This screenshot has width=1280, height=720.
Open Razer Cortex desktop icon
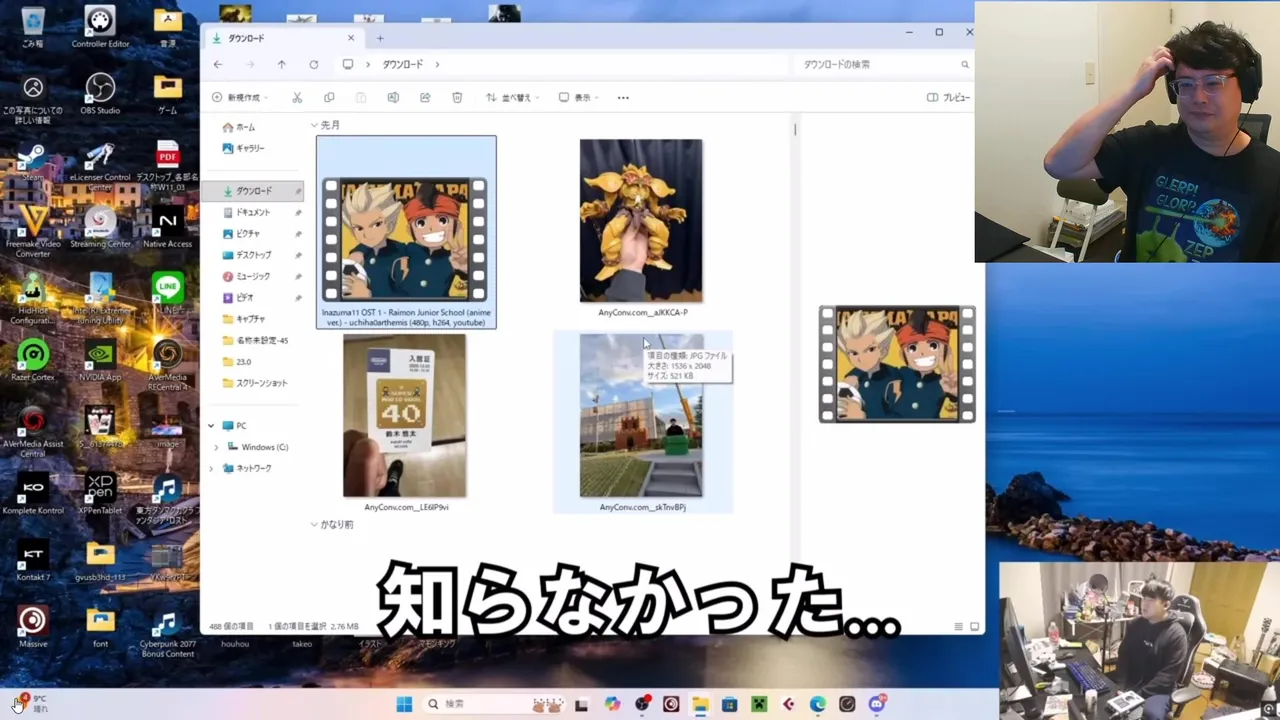coord(33,359)
